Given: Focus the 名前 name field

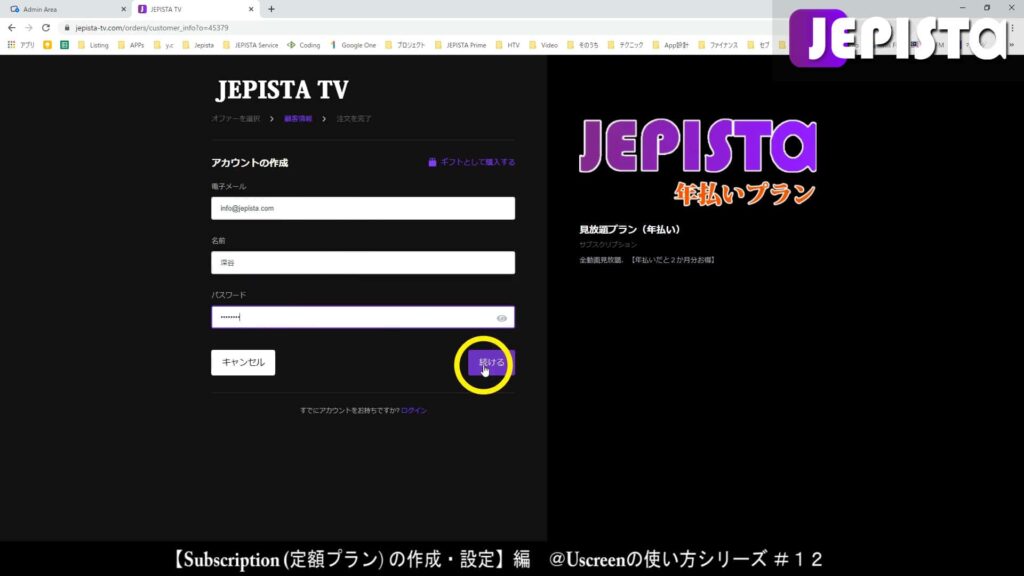Looking at the screenshot, I should click(363, 263).
